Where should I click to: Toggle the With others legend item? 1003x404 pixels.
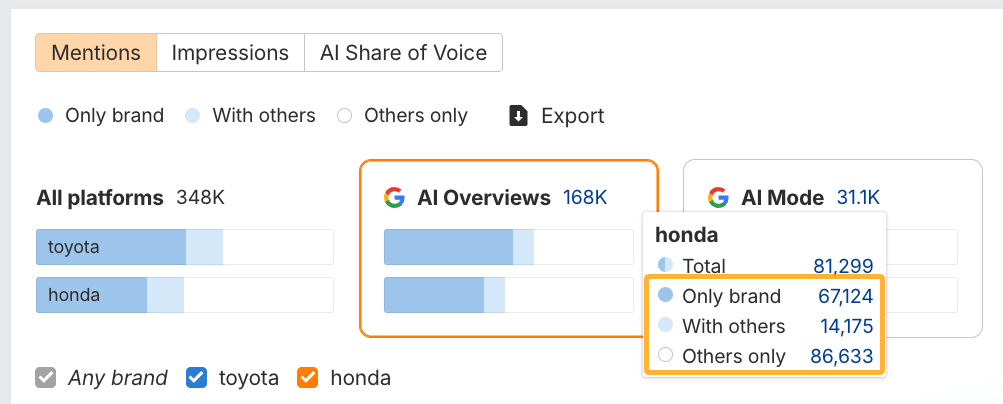pos(250,116)
